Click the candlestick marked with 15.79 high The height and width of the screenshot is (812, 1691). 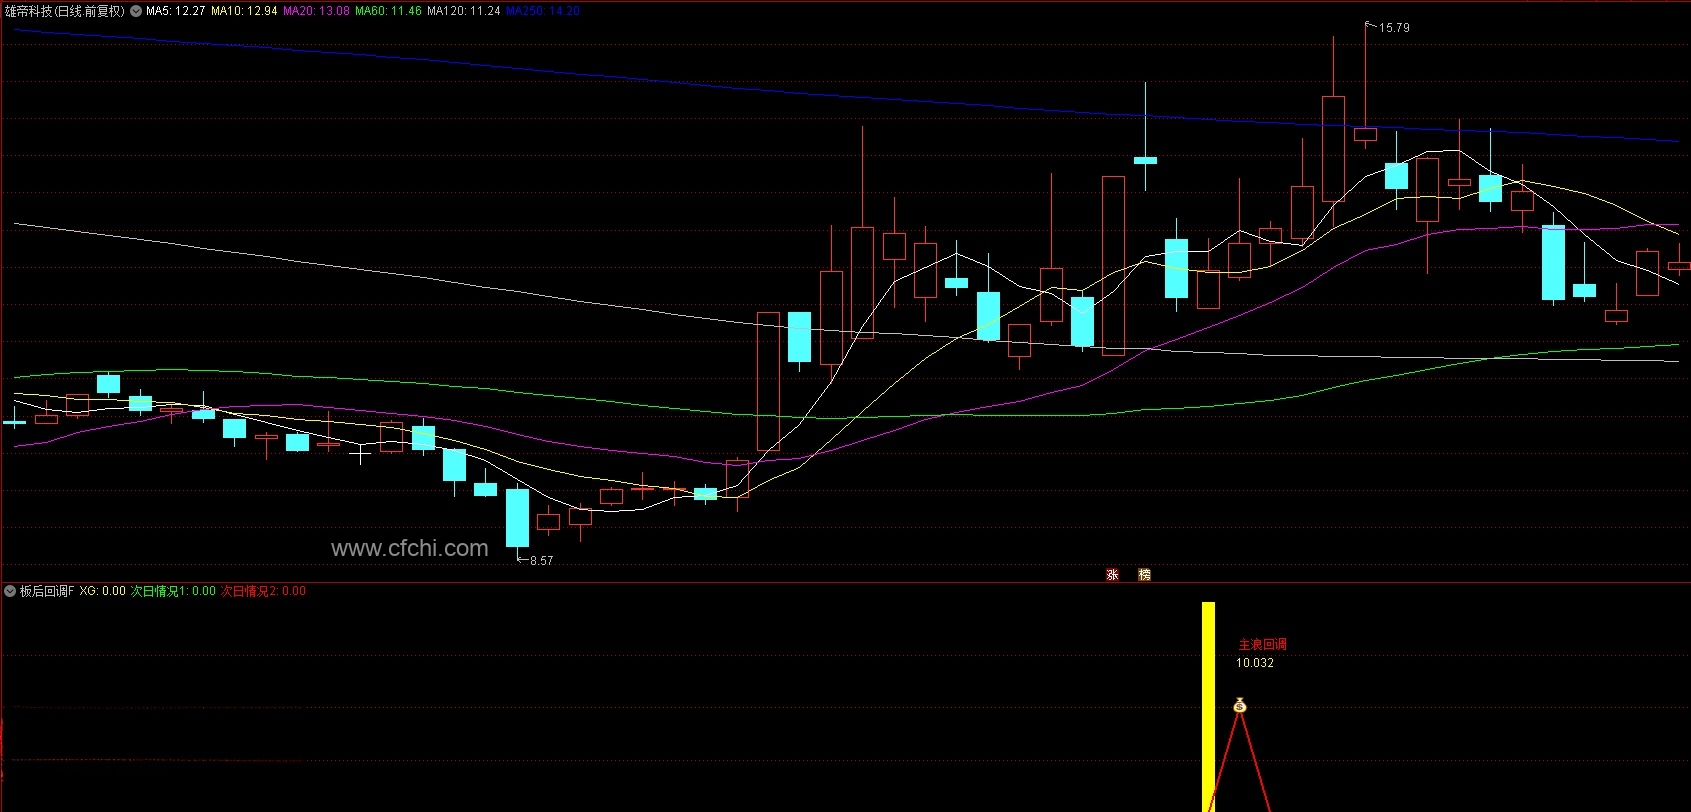click(1365, 134)
